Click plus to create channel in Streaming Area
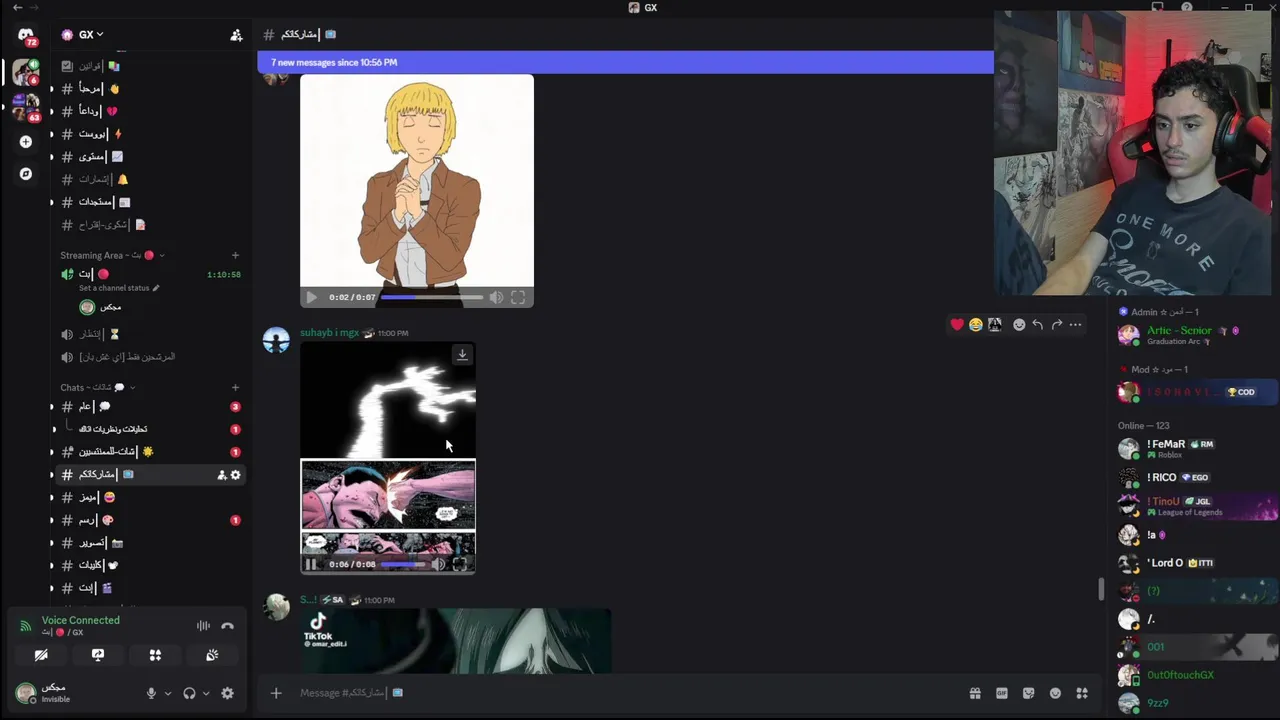Viewport: 1280px width, 720px height. 235,255
